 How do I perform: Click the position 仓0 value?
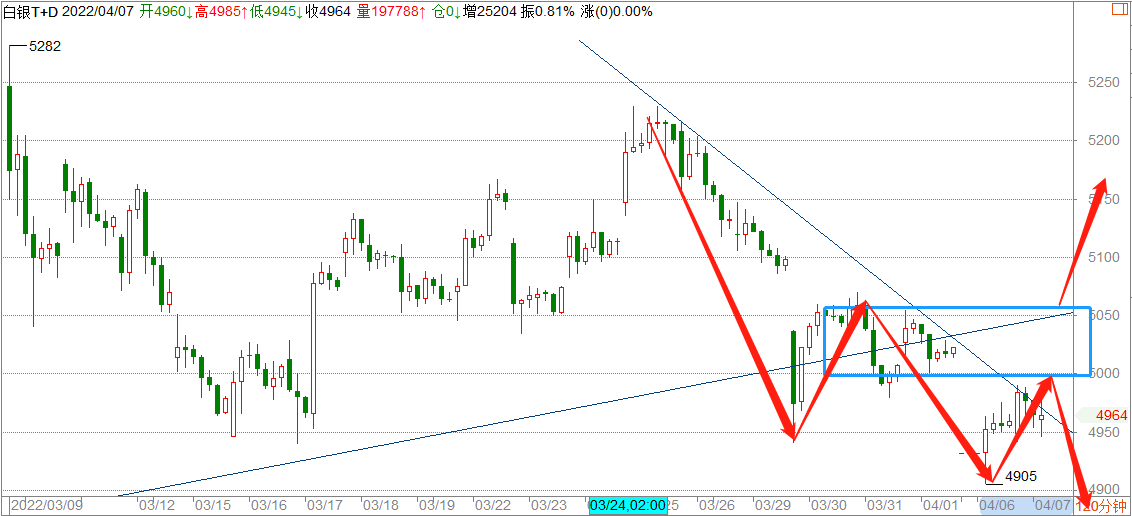click(x=448, y=12)
